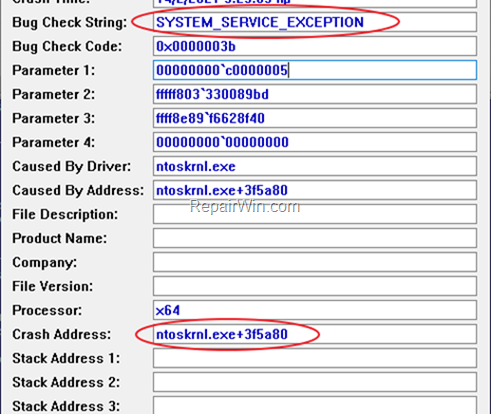Screen dimensions: 491x414
Task: Click the 'Crash Address:' label
Action: [62, 335]
